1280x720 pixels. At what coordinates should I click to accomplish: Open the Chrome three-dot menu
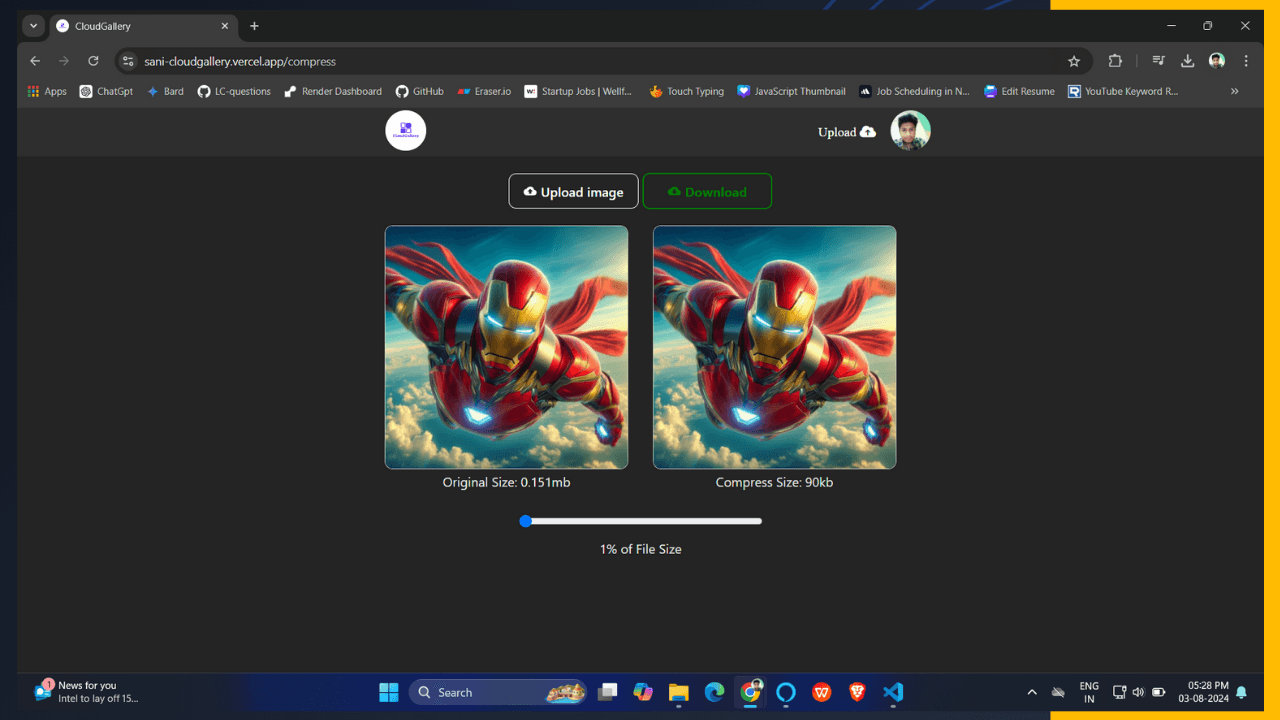pyautogui.click(x=1246, y=61)
